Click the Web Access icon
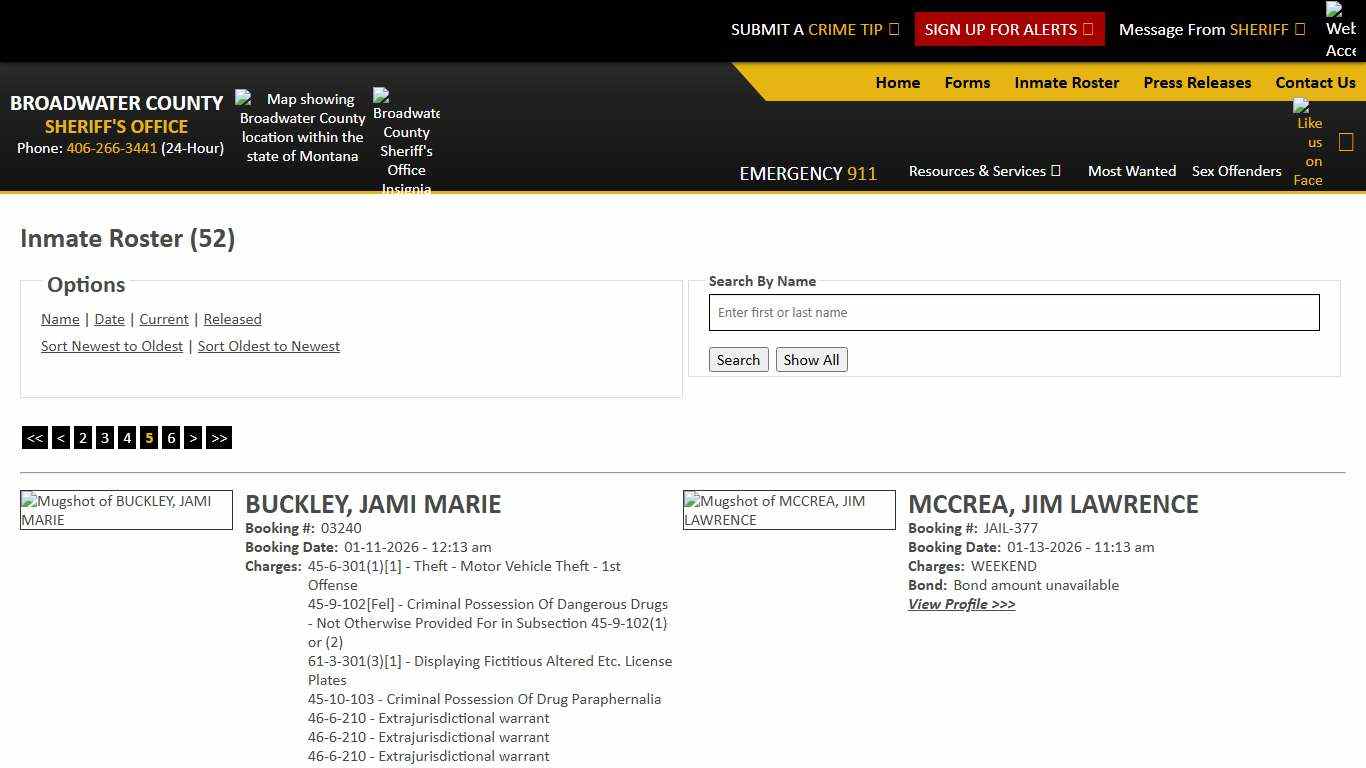The height and width of the screenshot is (768, 1366). tap(1340, 29)
